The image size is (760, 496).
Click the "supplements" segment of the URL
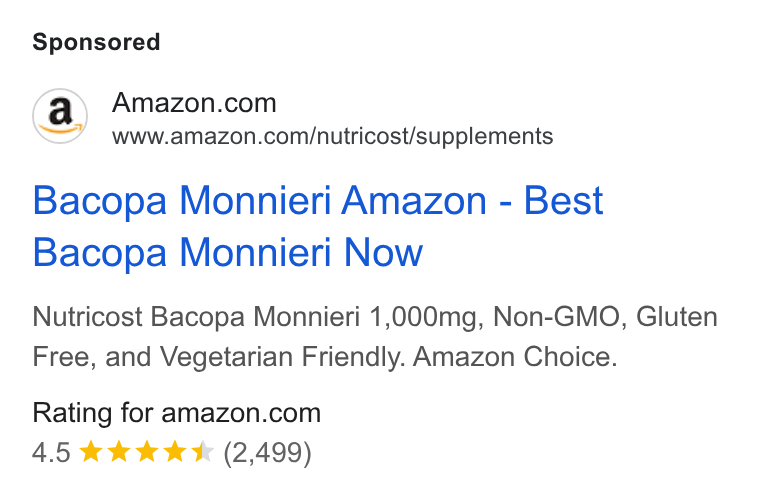click(x=485, y=137)
